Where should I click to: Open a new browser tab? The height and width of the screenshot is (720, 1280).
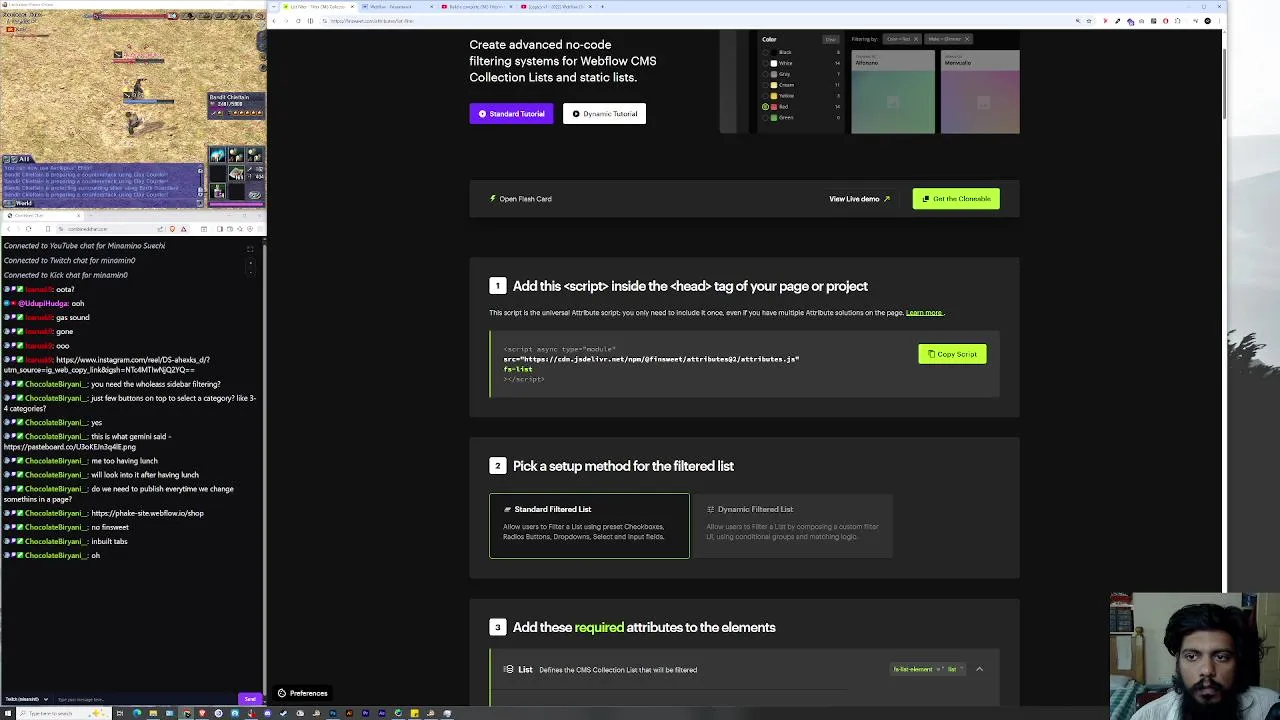click(602, 7)
